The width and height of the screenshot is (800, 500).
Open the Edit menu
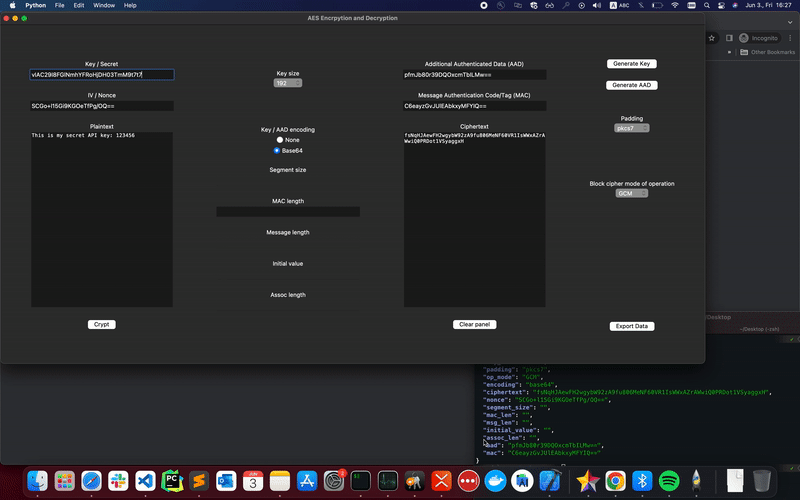tap(79, 5)
